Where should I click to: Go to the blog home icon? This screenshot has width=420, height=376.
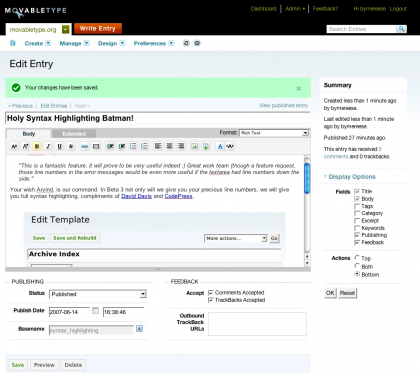tap(13, 43)
